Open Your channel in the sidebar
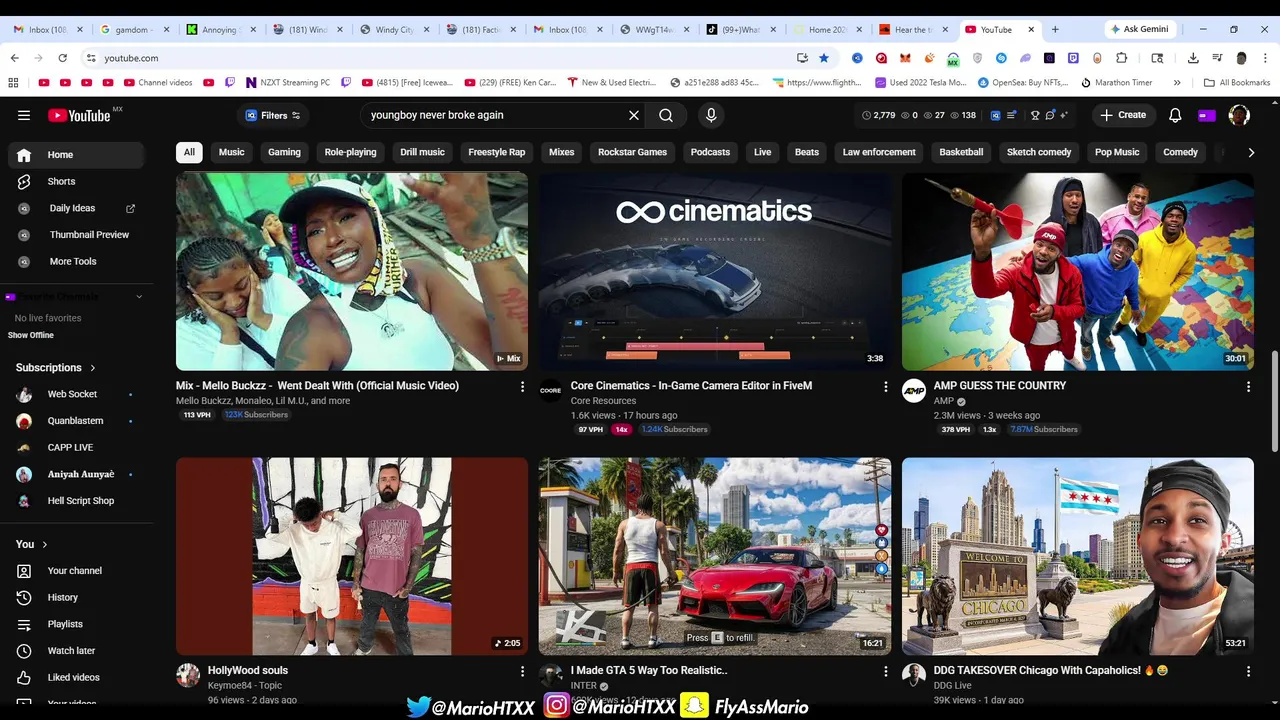The height and width of the screenshot is (720, 1280). click(x=77, y=571)
